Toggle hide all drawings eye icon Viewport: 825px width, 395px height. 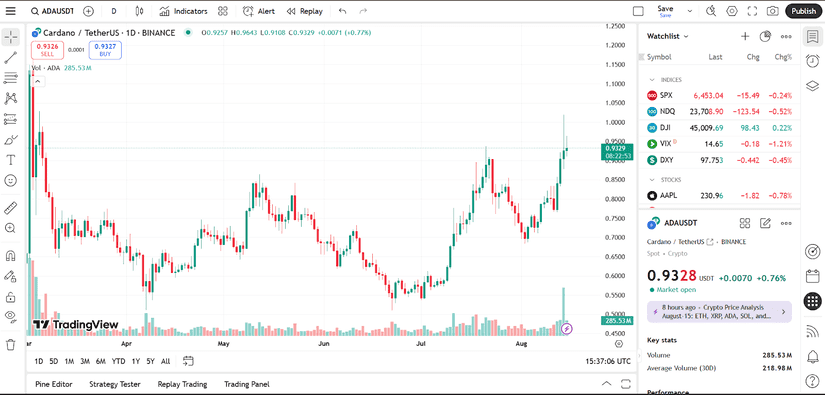click(11, 316)
